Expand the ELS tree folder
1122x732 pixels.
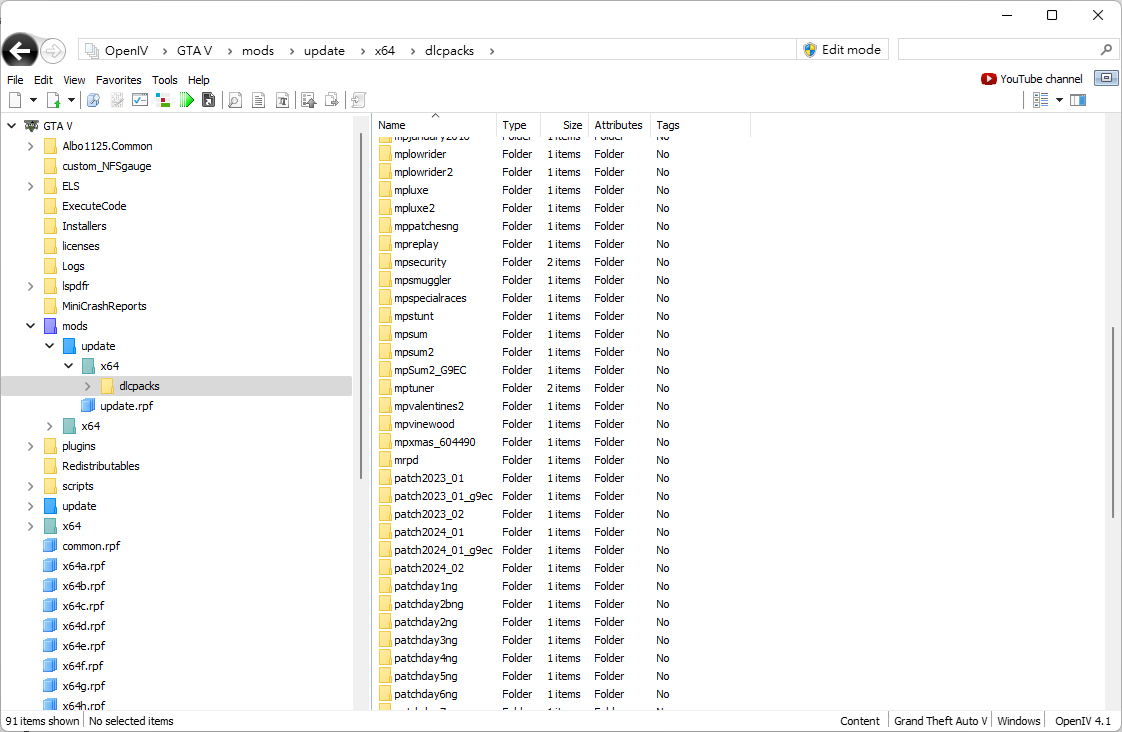30,186
